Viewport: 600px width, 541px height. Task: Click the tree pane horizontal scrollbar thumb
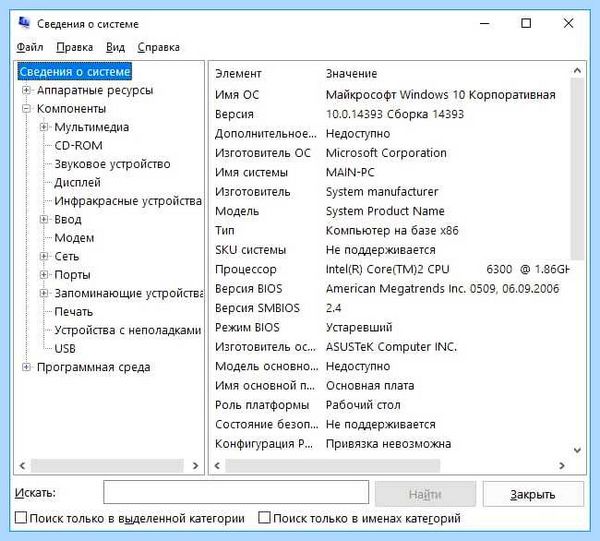point(107,466)
